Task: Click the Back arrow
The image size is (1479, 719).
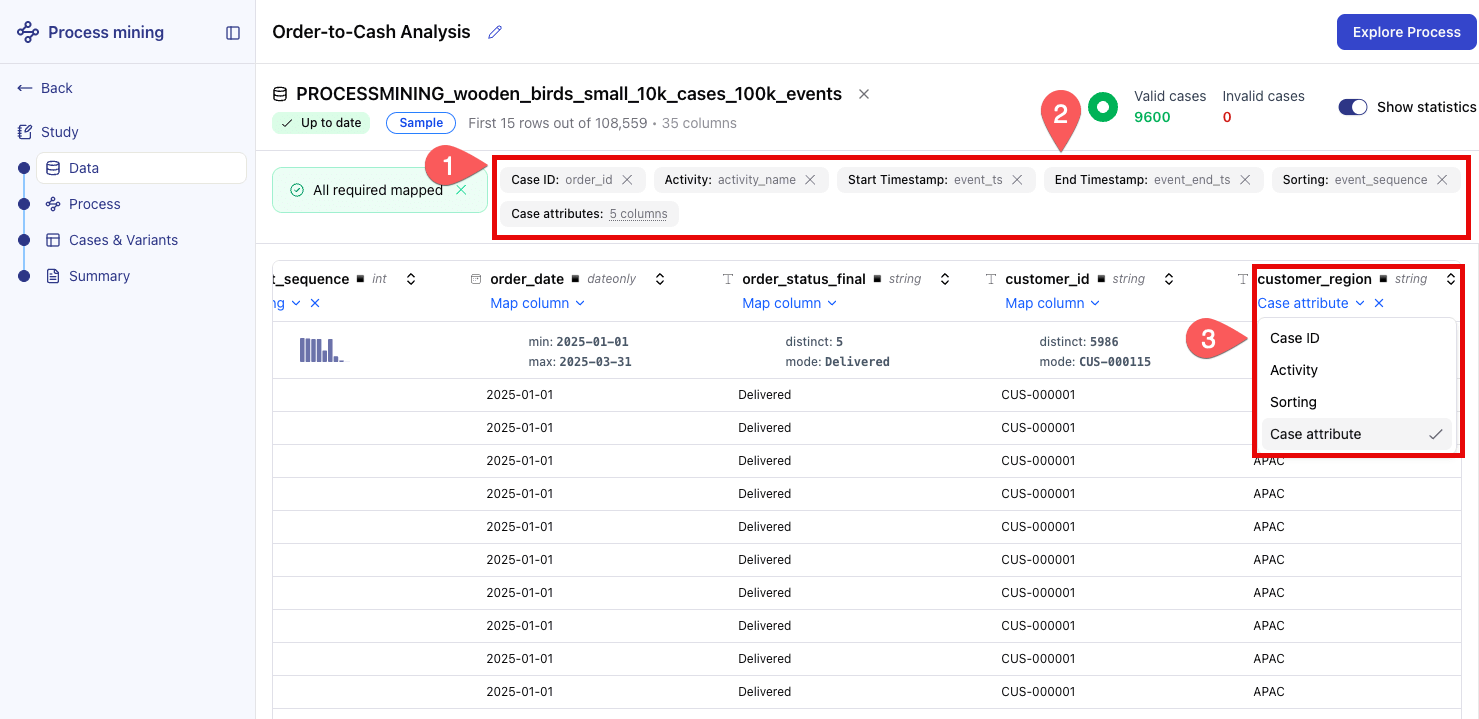Action: coord(25,88)
